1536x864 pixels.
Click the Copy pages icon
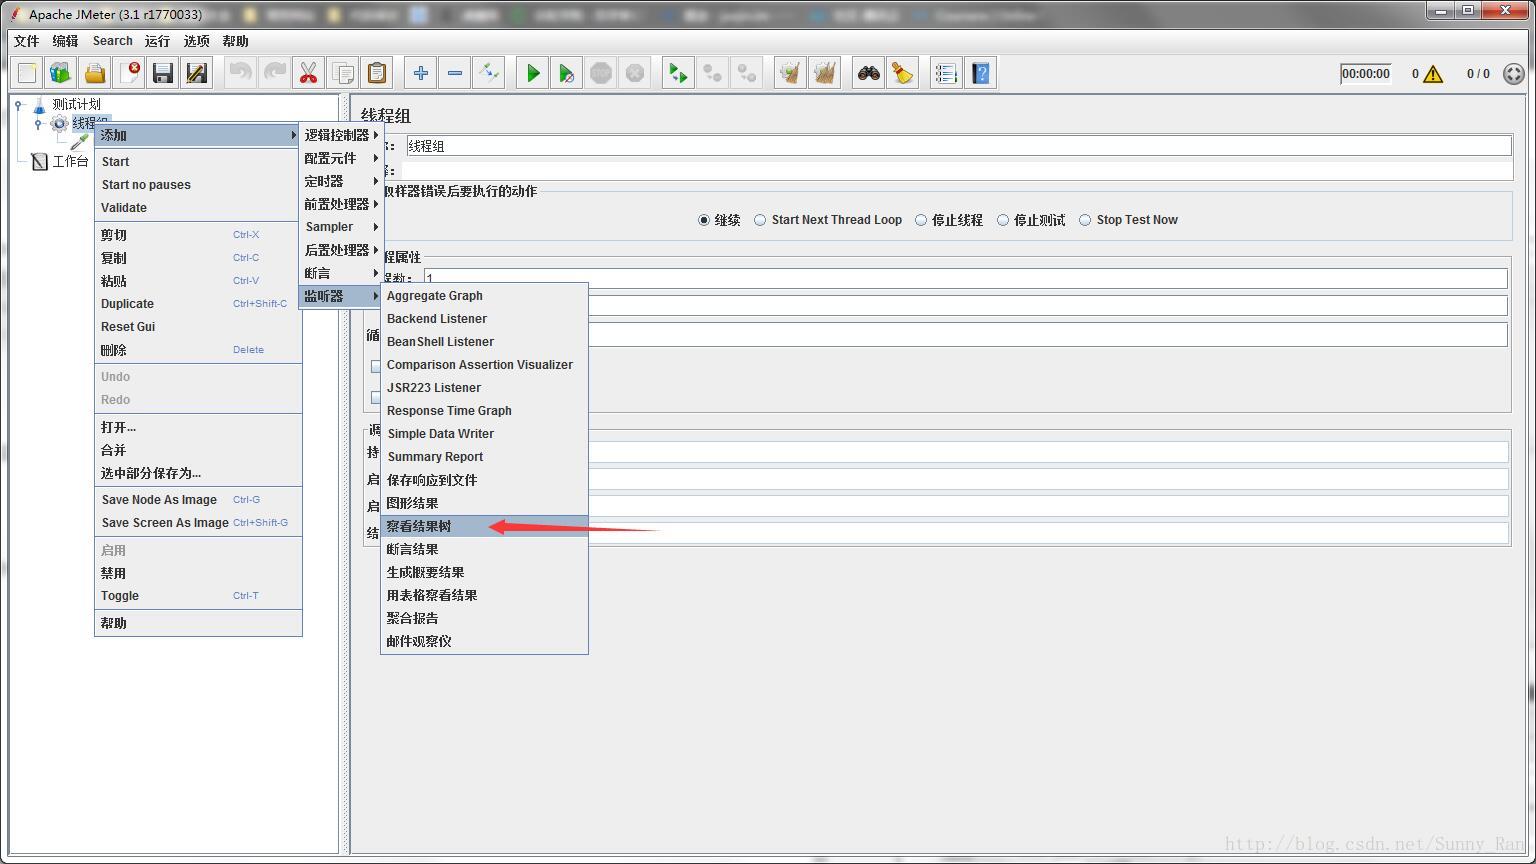(x=343, y=73)
